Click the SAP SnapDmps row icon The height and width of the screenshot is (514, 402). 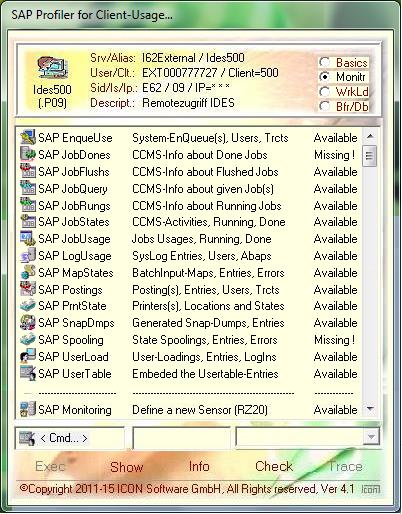click(28, 322)
